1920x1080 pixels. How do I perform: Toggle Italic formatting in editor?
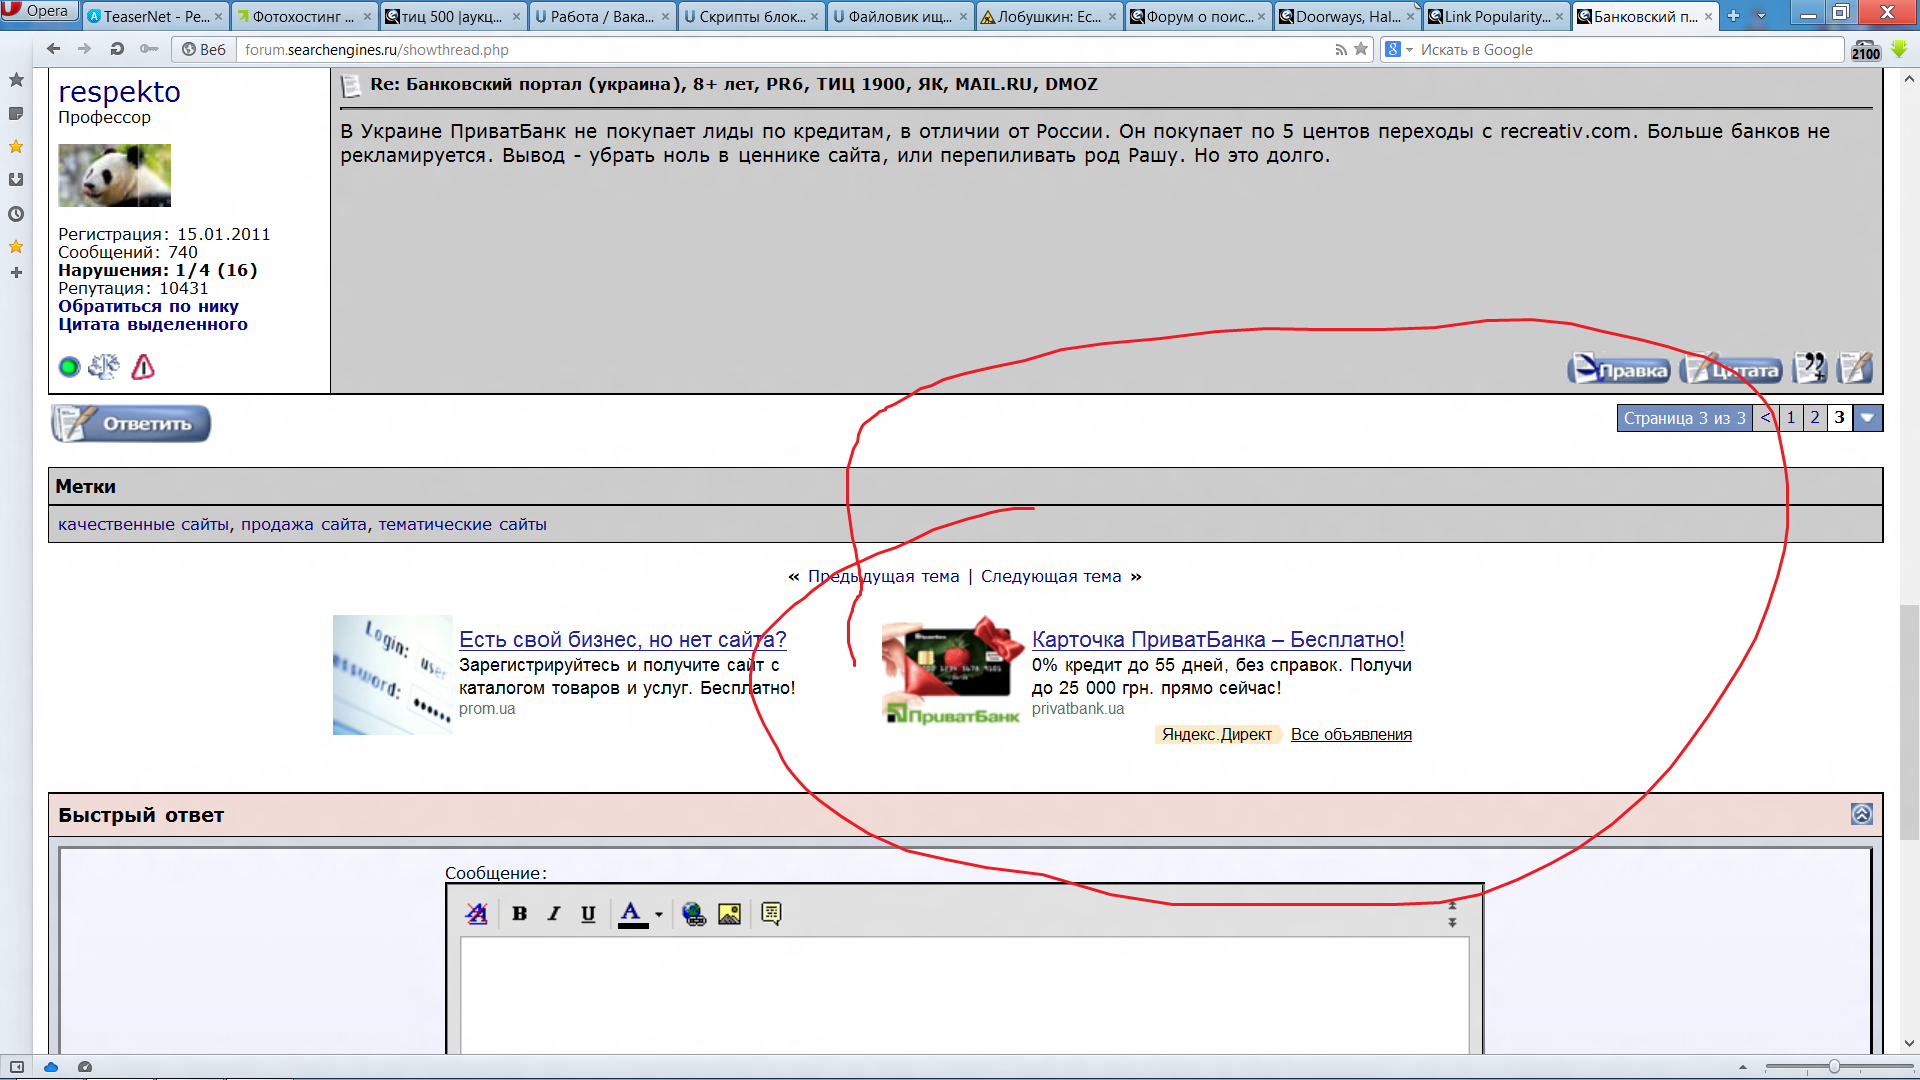pos(553,913)
